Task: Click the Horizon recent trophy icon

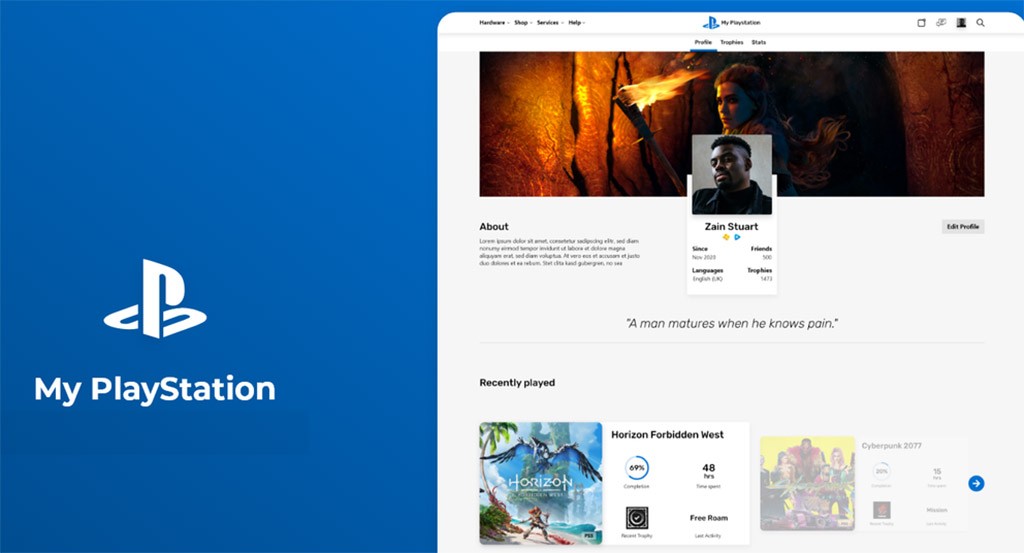Action: pyautogui.click(x=636, y=517)
